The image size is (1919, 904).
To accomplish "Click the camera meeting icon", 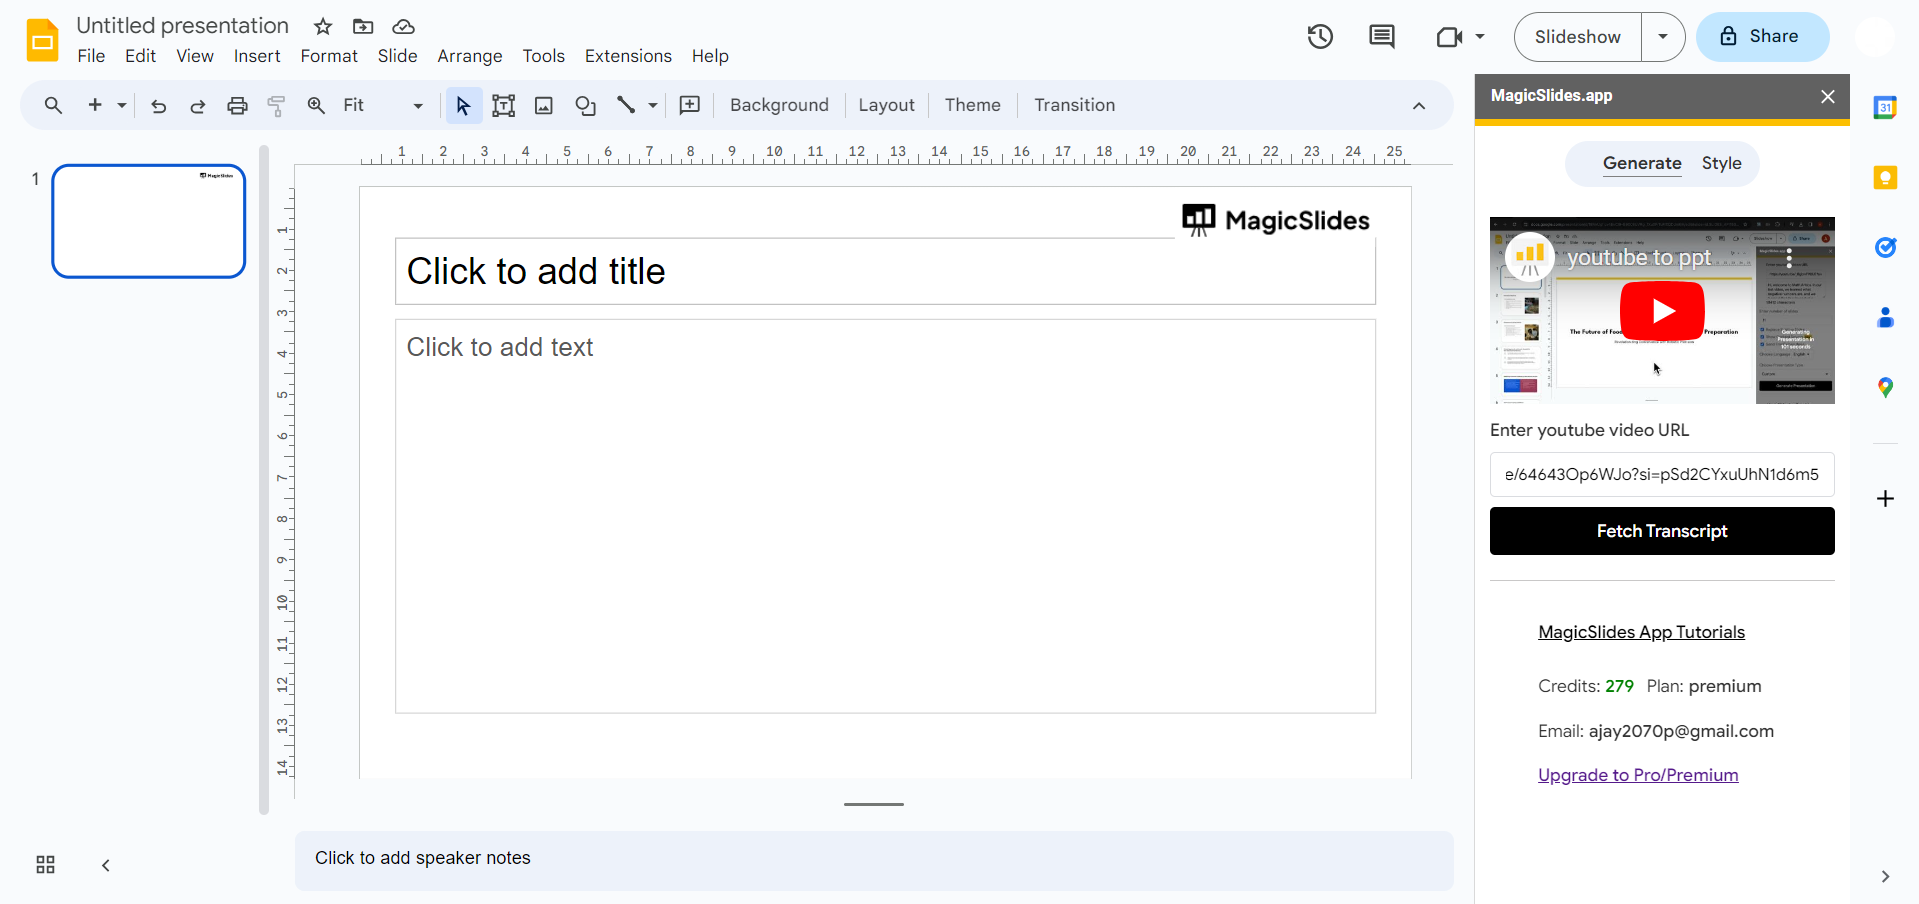I will click(x=1448, y=37).
